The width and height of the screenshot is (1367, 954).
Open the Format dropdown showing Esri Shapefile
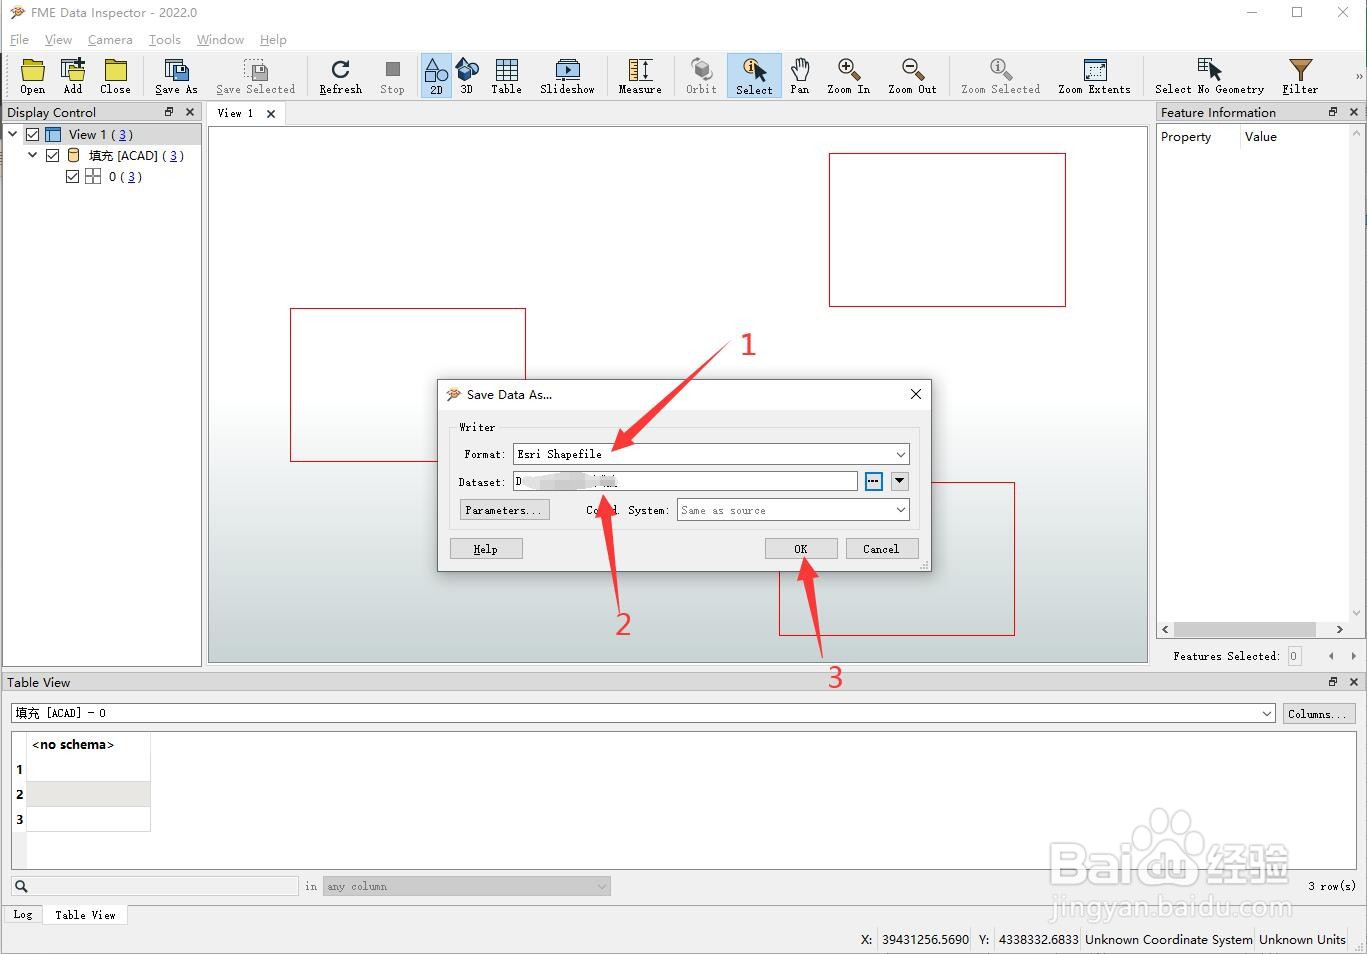click(711, 454)
